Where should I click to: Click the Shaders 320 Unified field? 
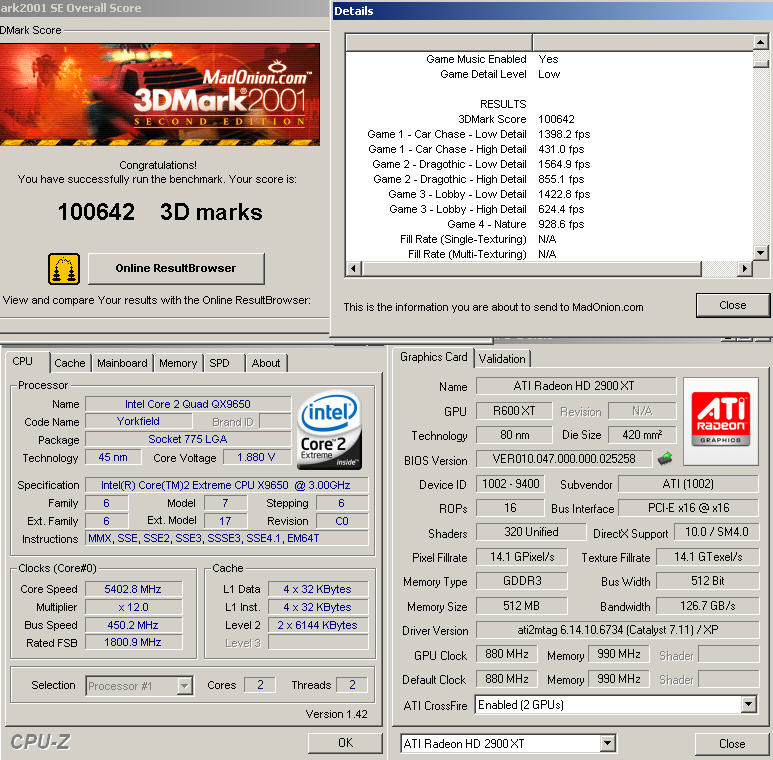click(531, 532)
